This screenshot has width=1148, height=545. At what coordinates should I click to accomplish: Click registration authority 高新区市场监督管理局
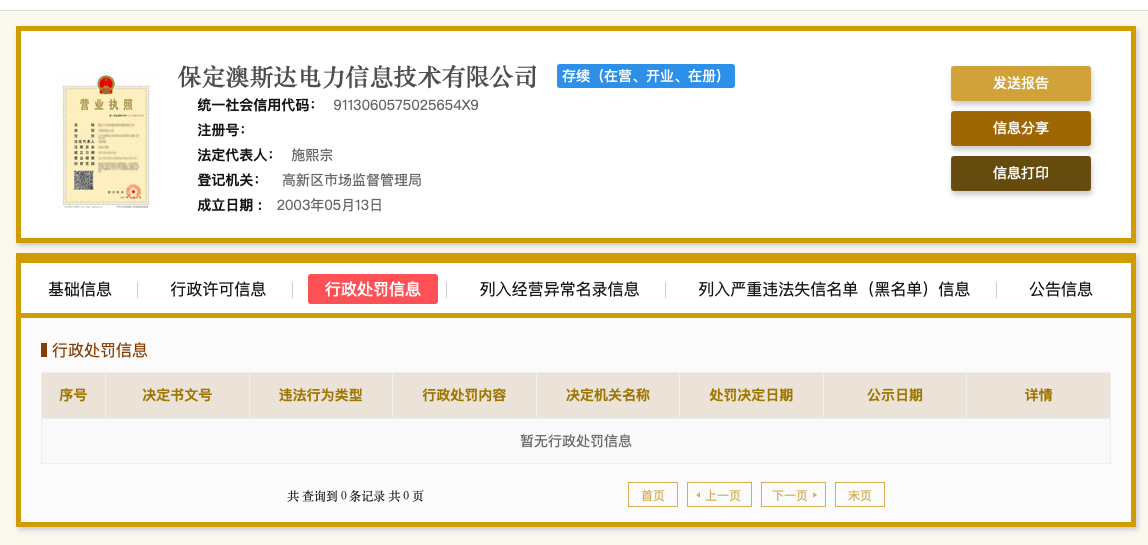tap(351, 180)
